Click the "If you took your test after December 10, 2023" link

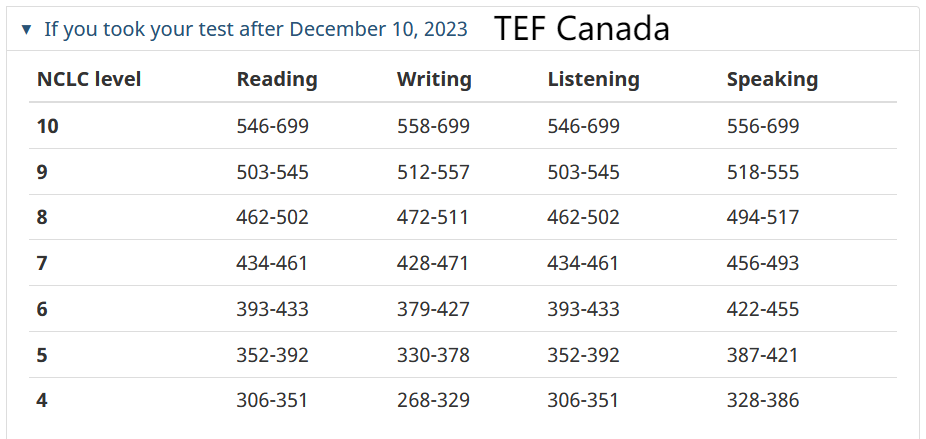coord(256,29)
